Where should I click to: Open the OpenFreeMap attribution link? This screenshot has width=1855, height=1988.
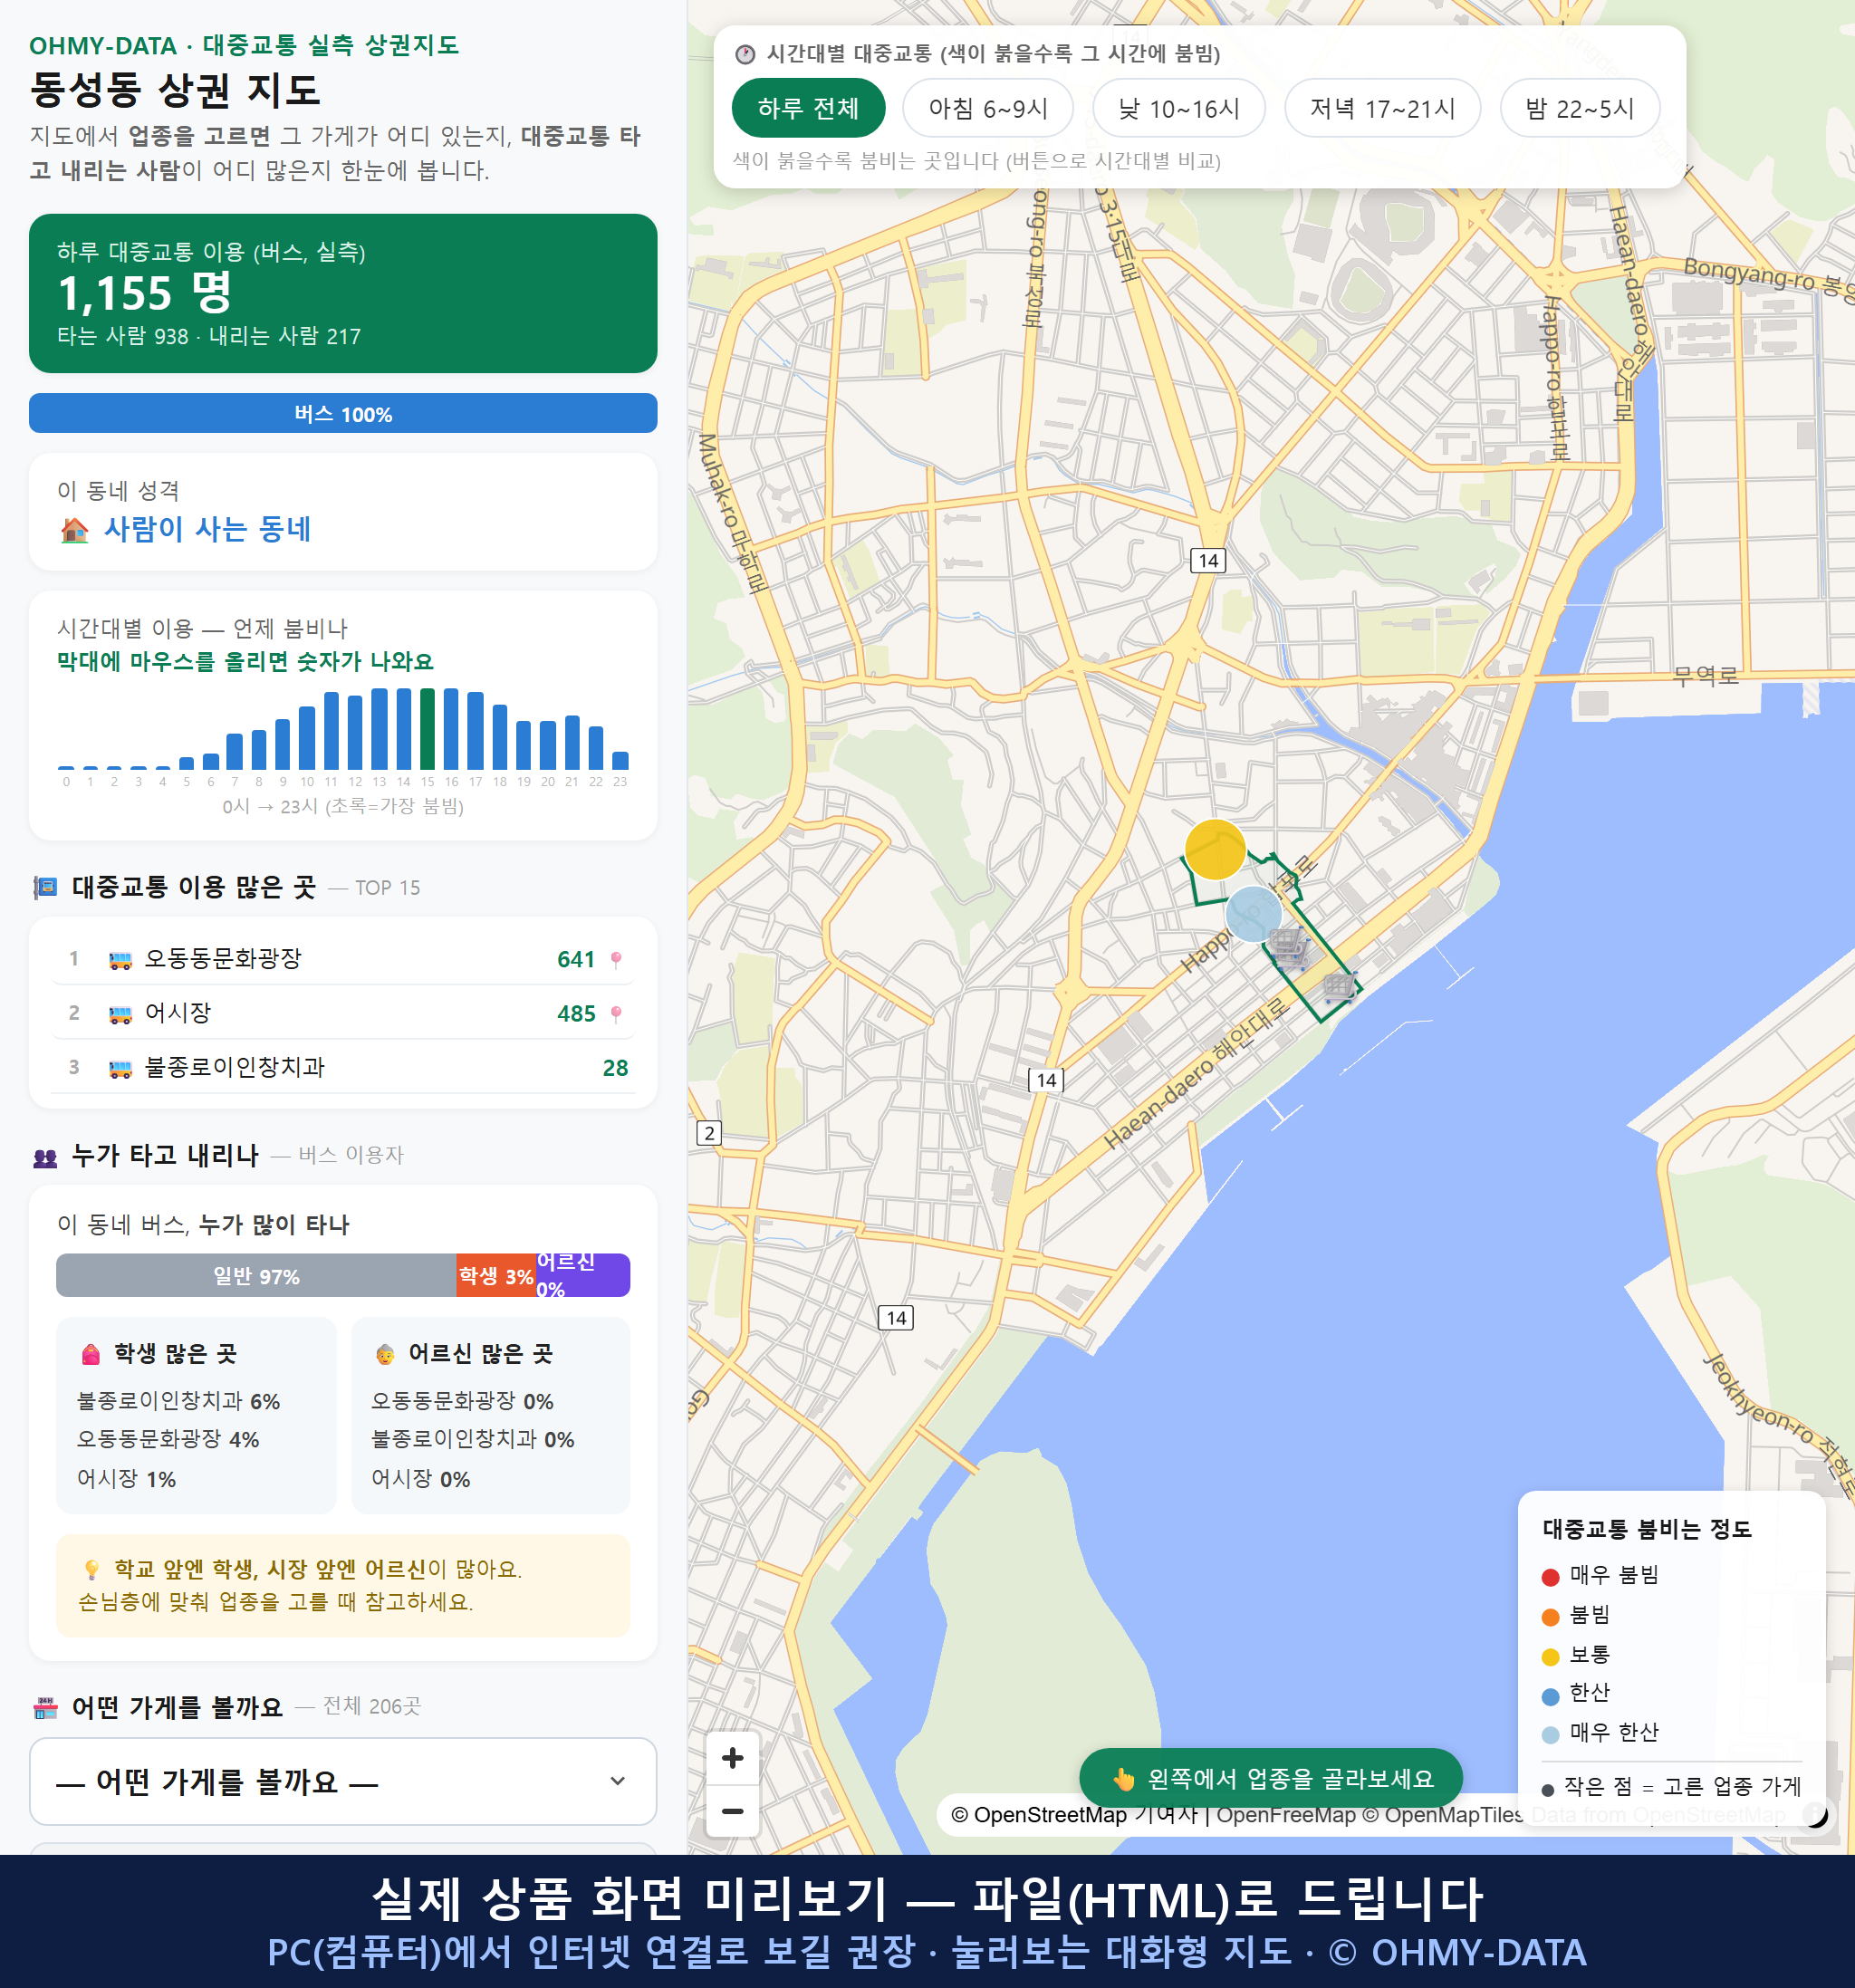[x=1286, y=1814]
